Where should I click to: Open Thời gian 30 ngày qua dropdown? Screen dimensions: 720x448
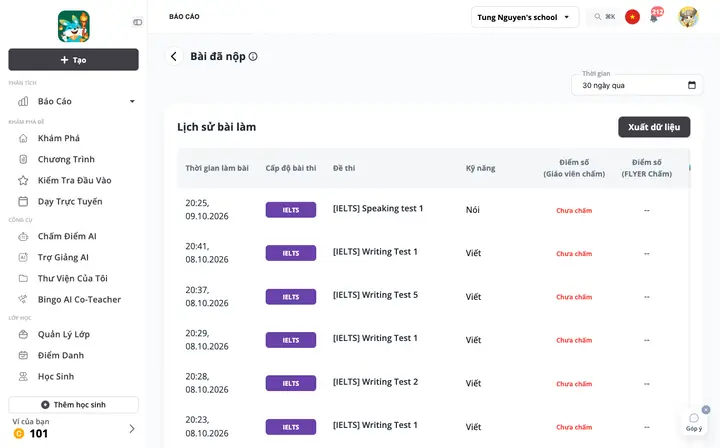637,85
